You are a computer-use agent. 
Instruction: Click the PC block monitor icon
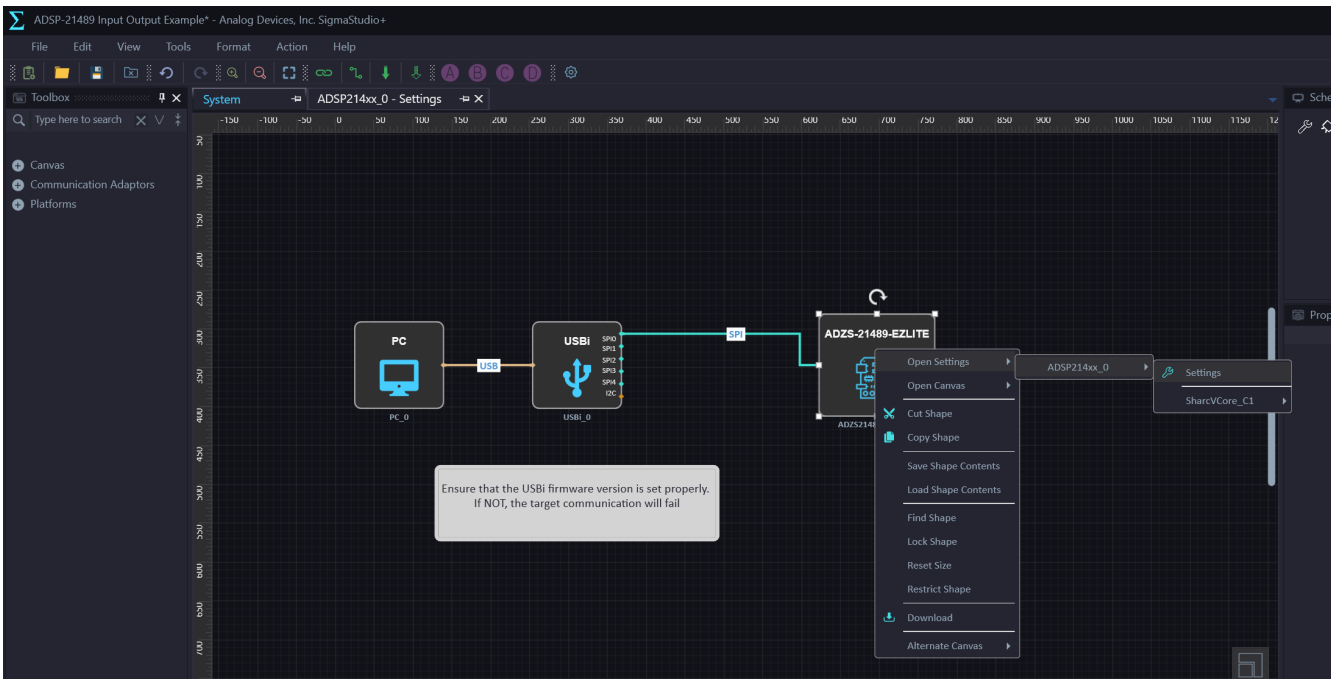coord(398,376)
